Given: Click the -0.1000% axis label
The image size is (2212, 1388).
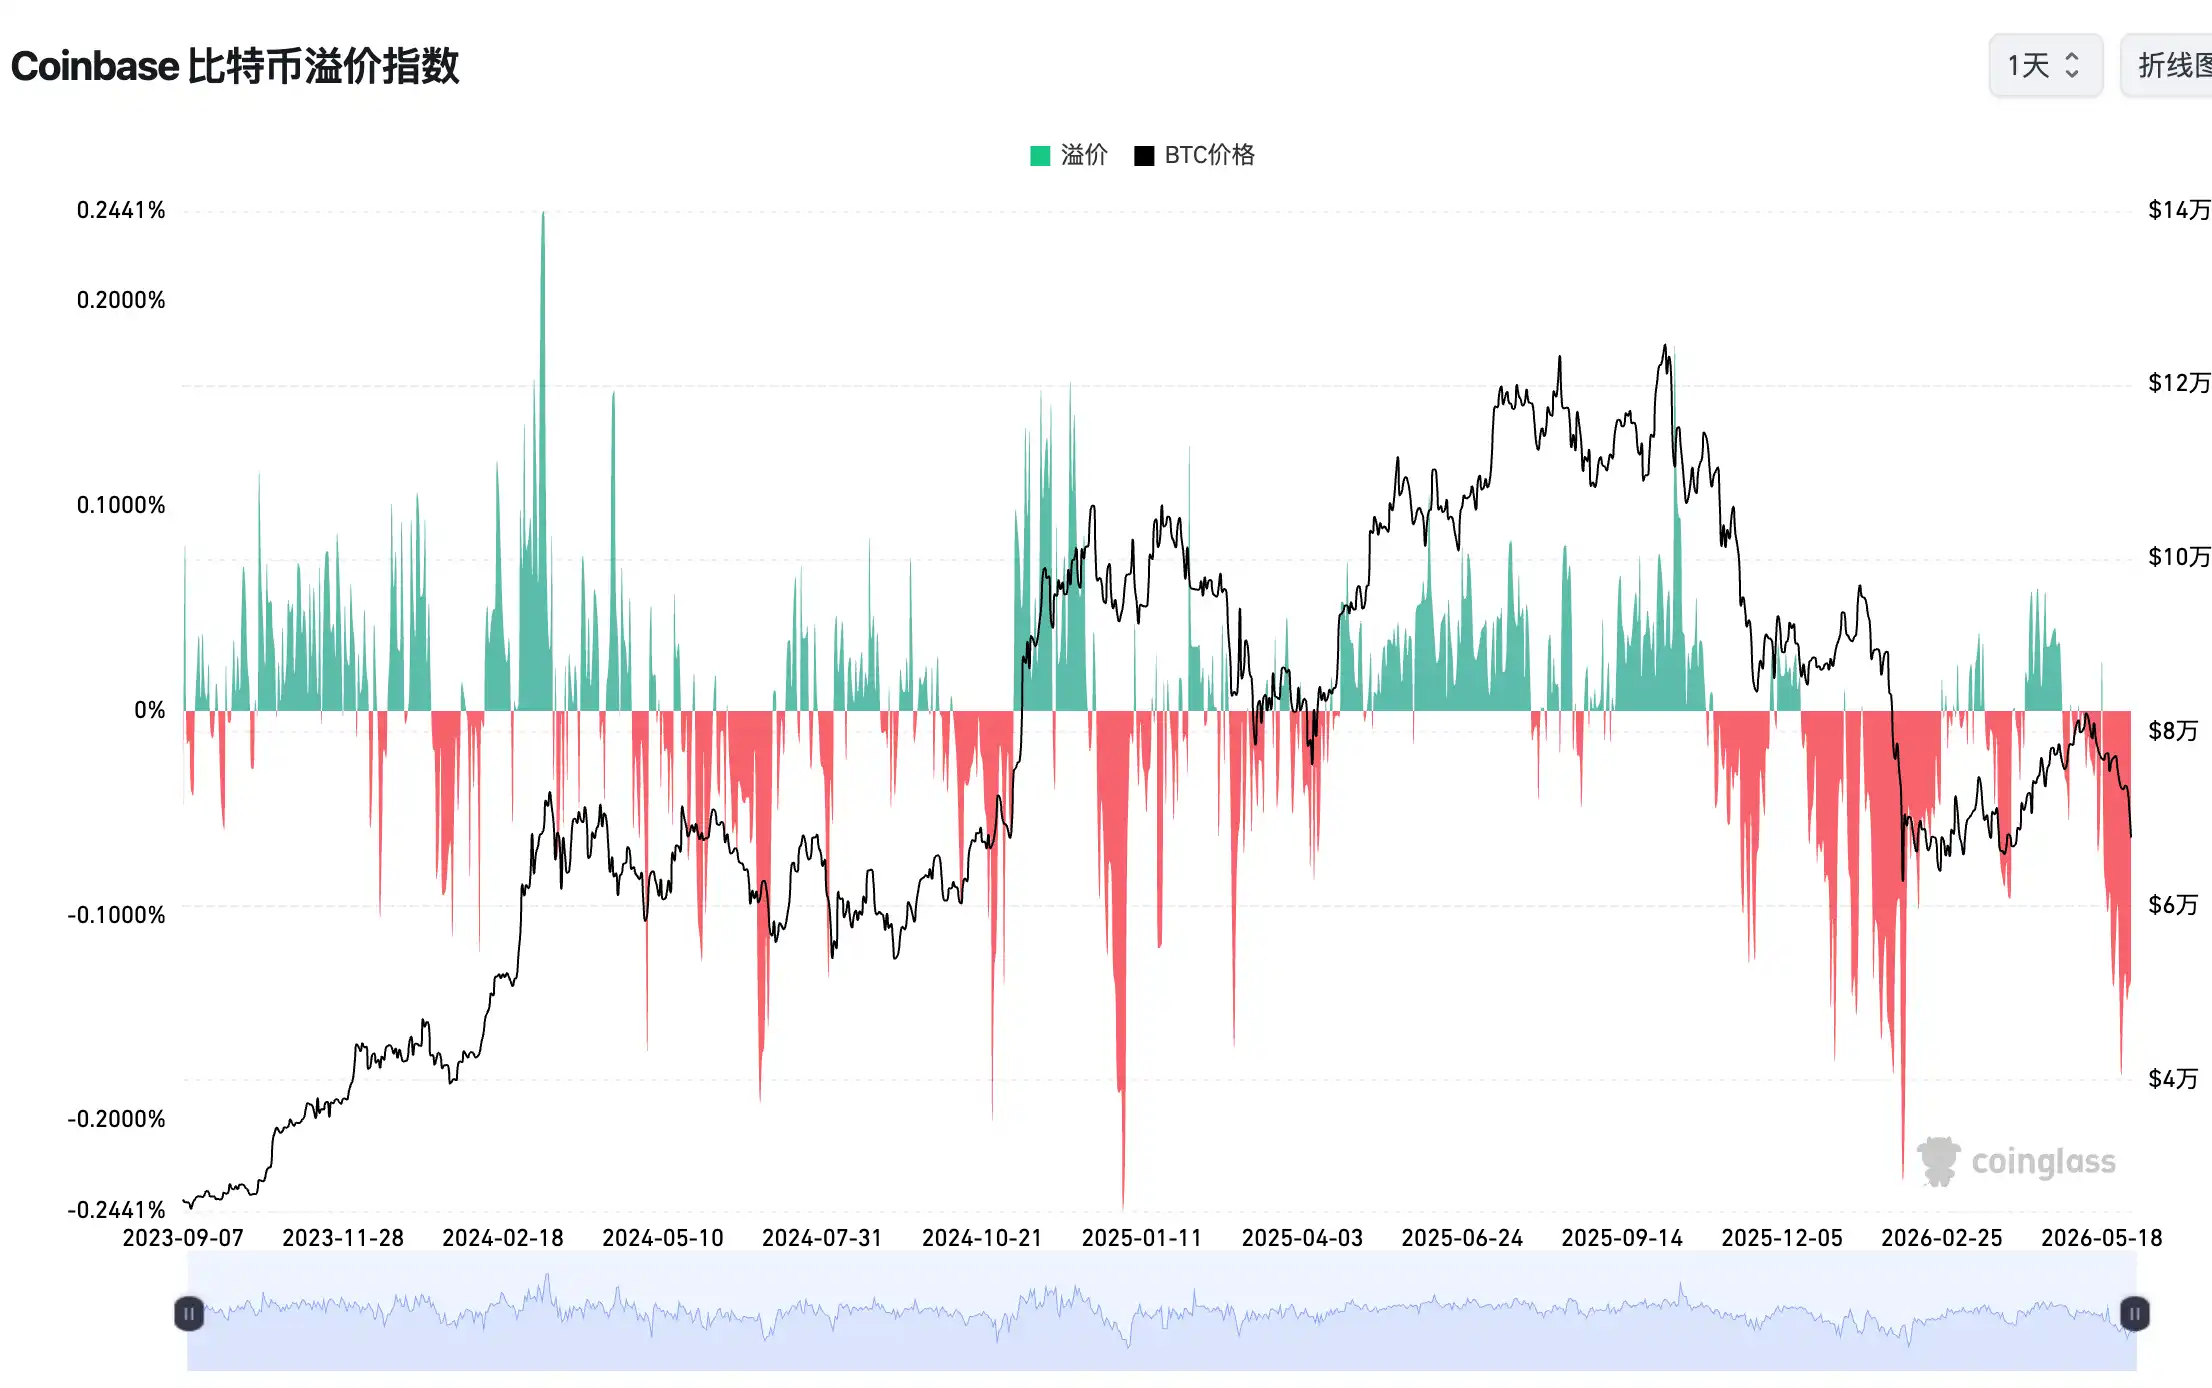Looking at the screenshot, I should tap(116, 915).
